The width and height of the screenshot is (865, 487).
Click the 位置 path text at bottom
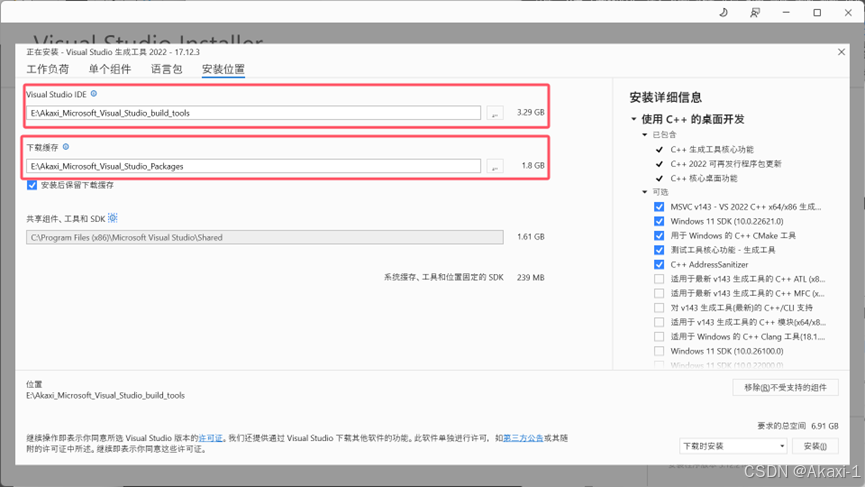pos(105,395)
